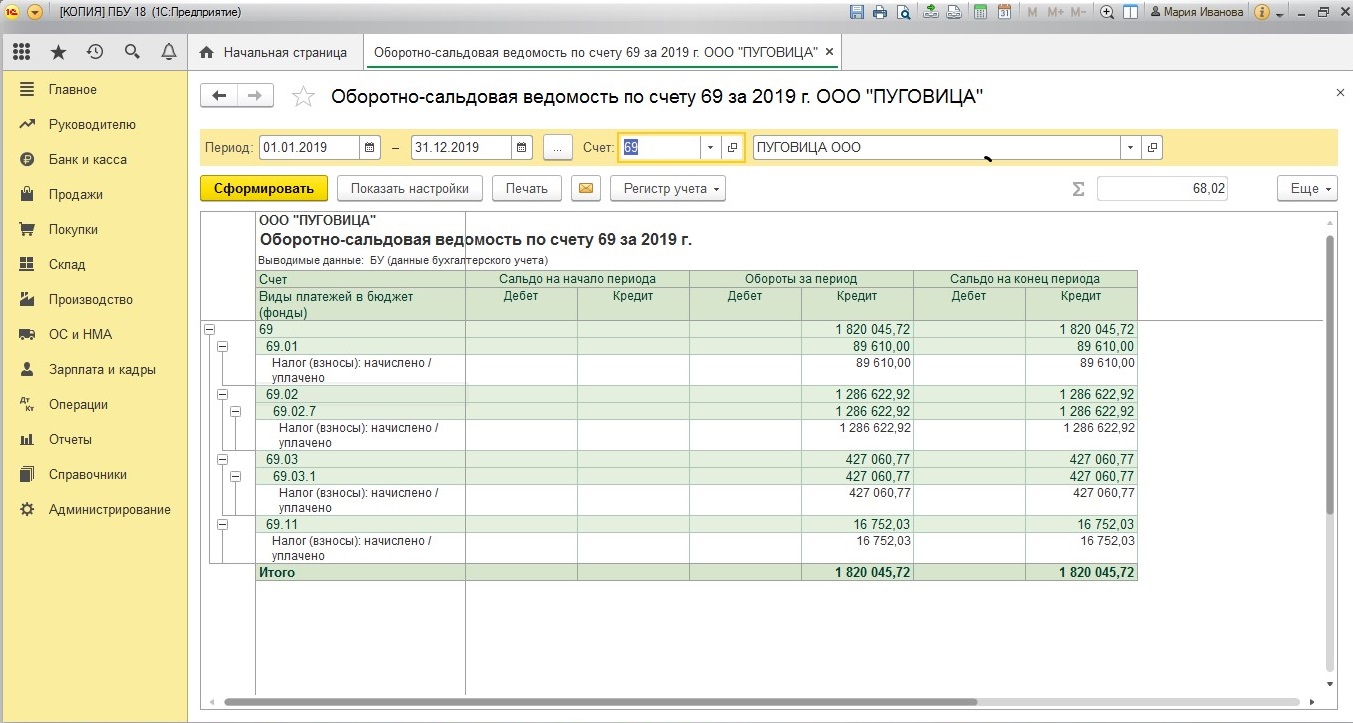Image resolution: width=1353 pixels, height=723 pixels.
Task: Open the Еще menu dropdown
Action: coord(1307,188)
